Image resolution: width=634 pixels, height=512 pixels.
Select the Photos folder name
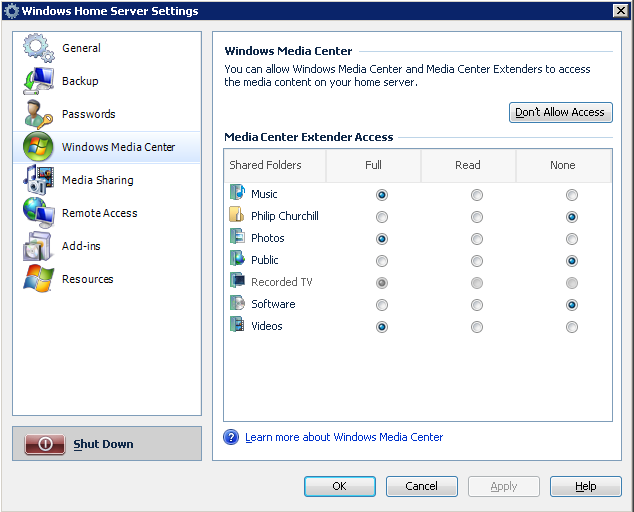click(268, 238)
